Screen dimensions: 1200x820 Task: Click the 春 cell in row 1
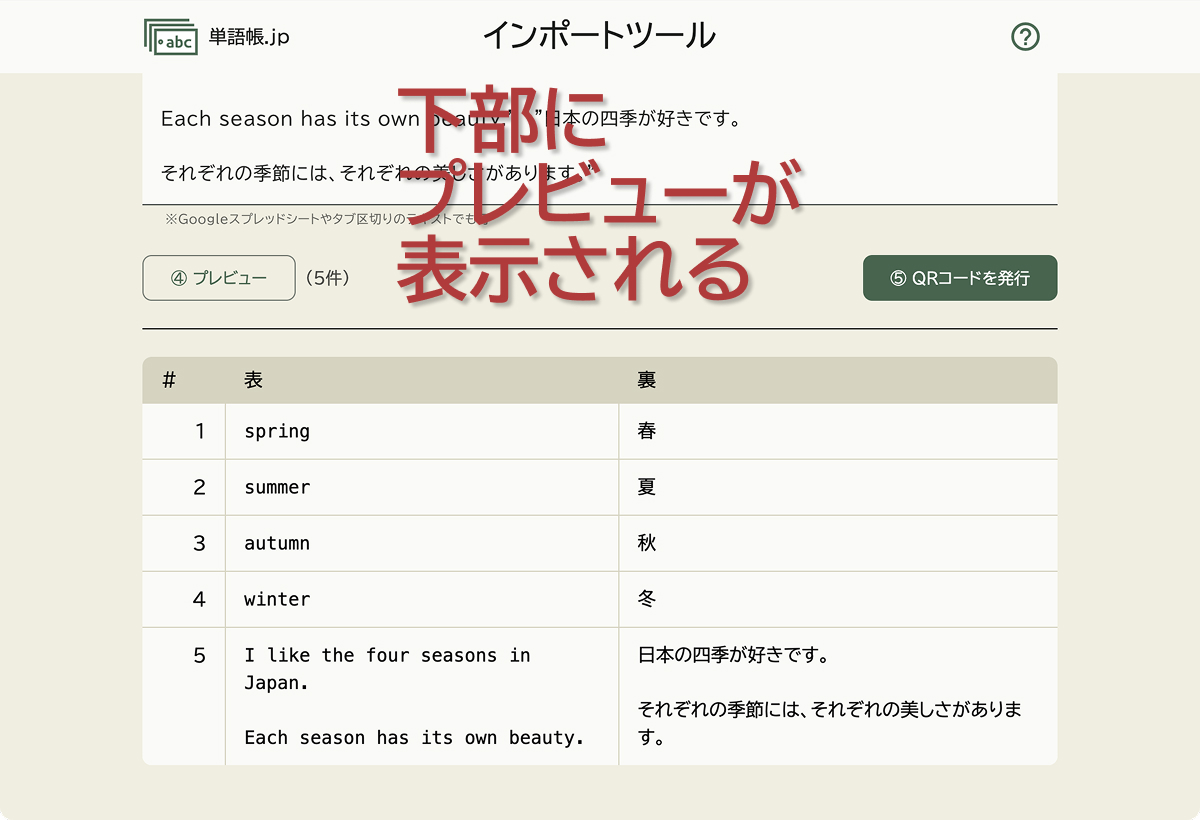pos(648,431)
